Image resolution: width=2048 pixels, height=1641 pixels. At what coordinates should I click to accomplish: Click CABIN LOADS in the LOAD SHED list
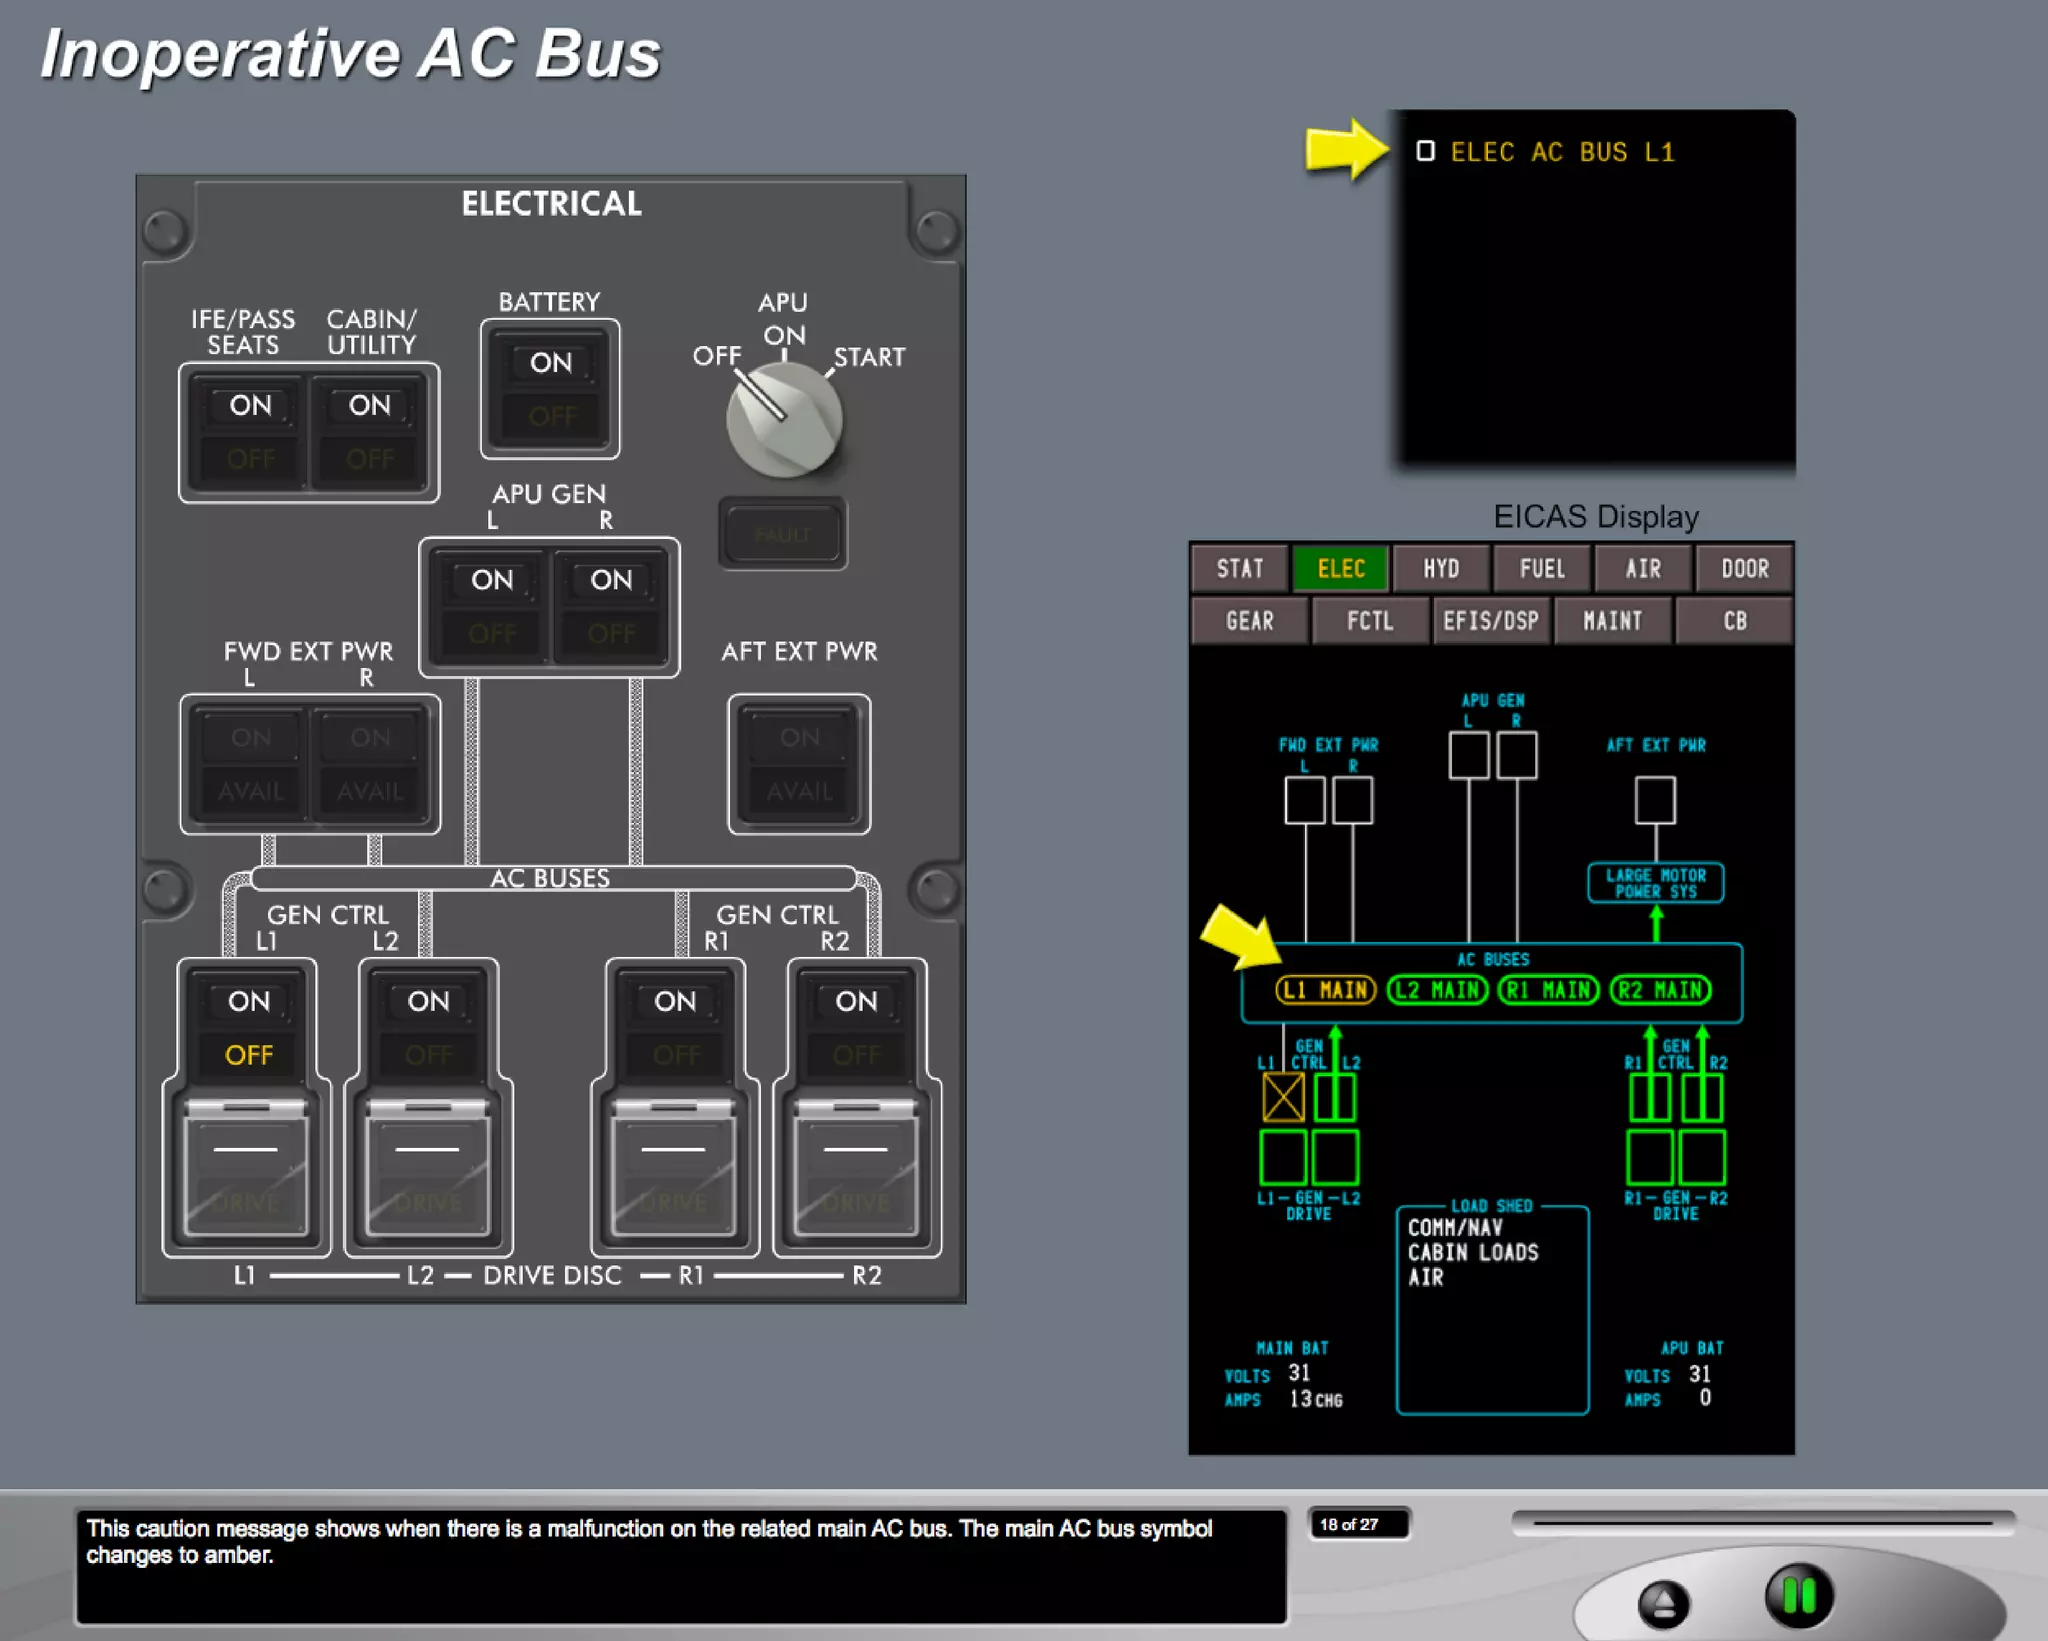point(1473,1253)
